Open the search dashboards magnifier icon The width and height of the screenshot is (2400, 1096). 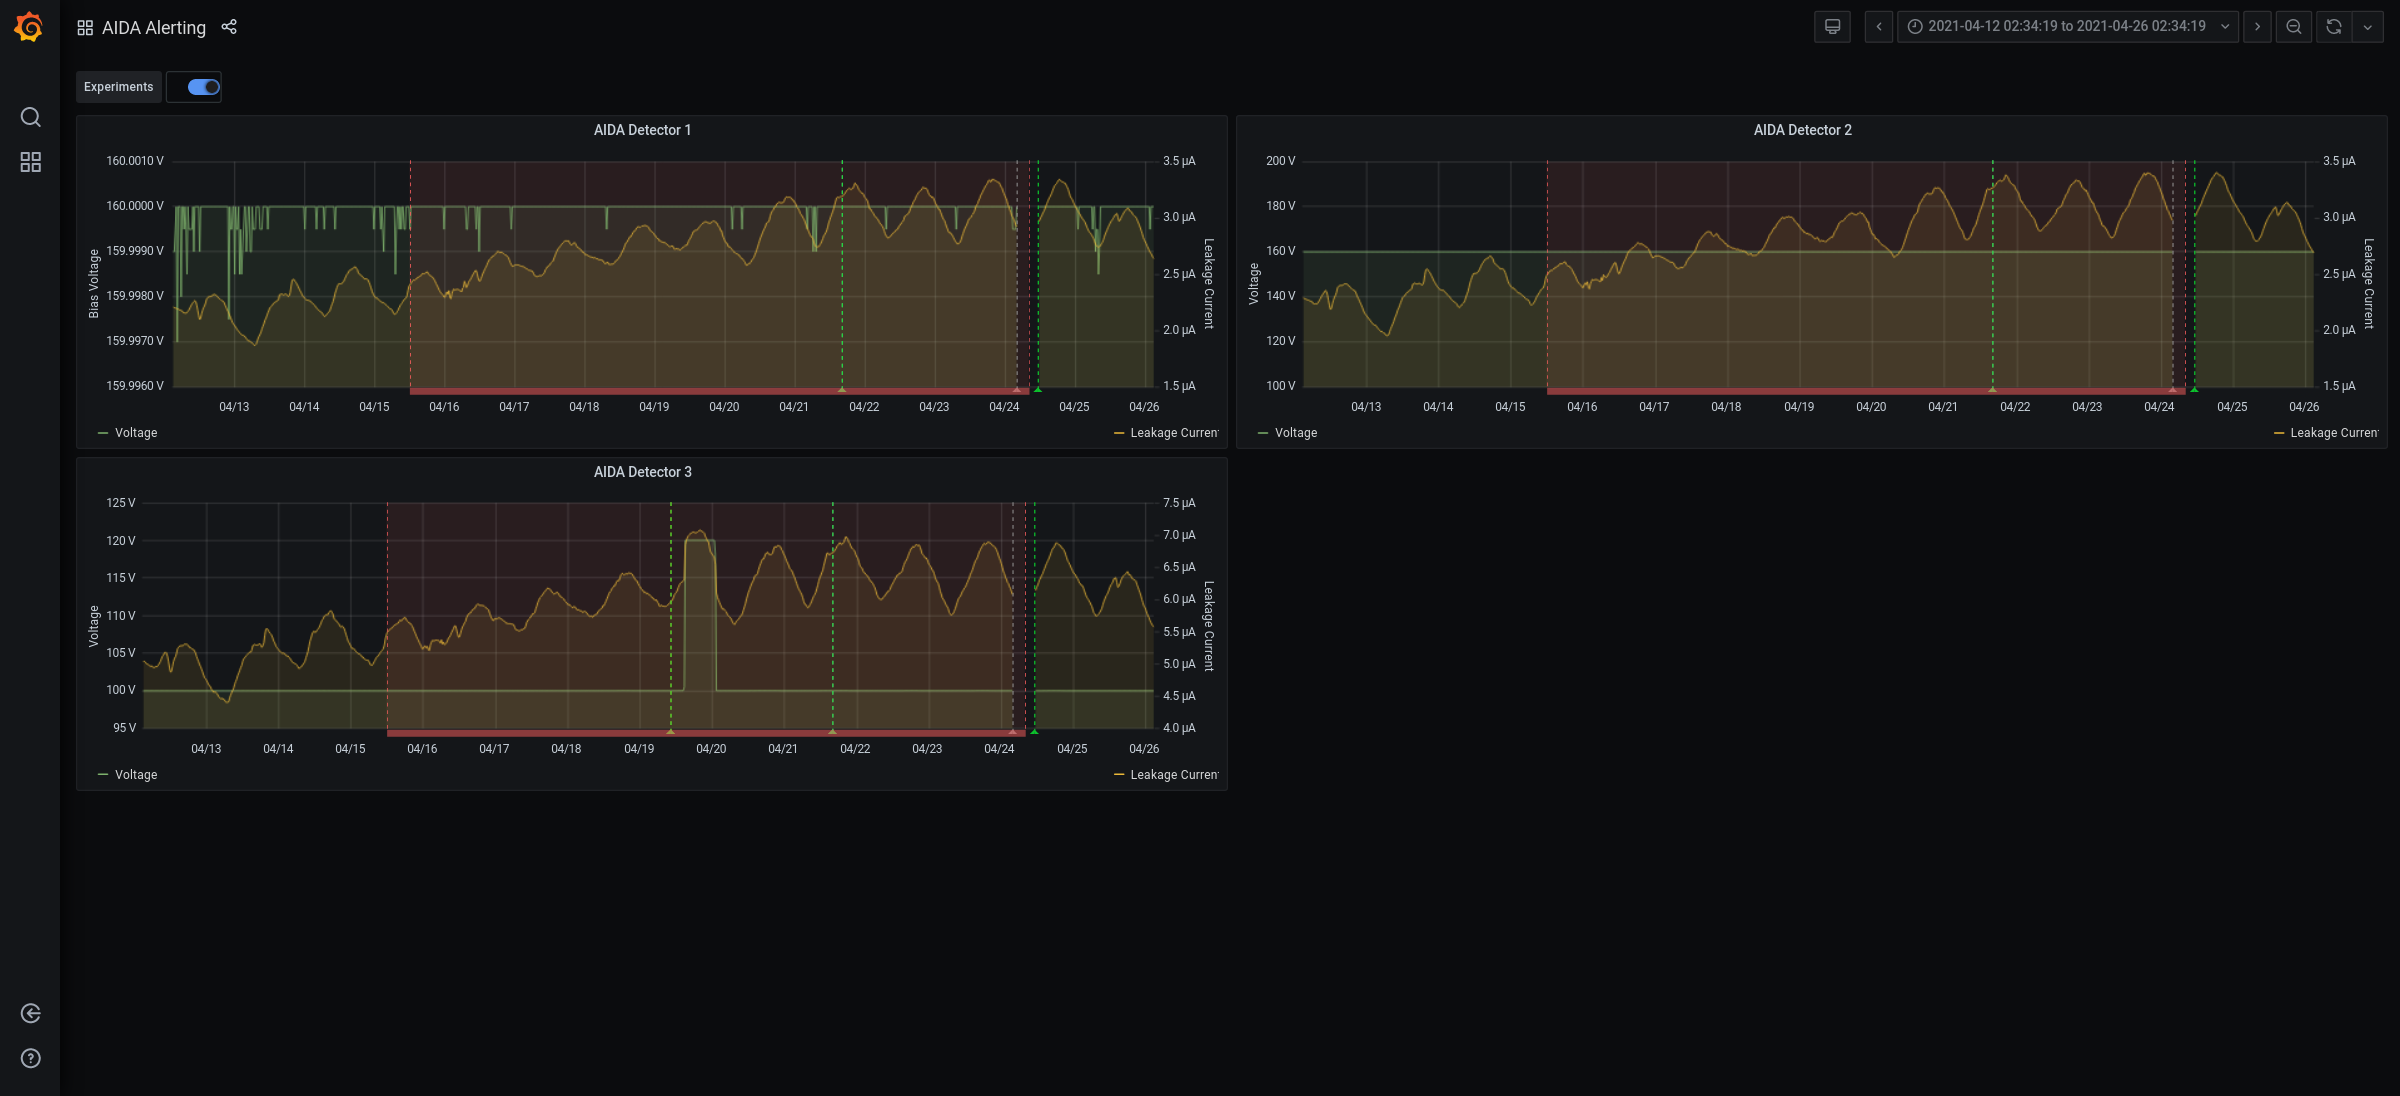[x=31, y=117]
